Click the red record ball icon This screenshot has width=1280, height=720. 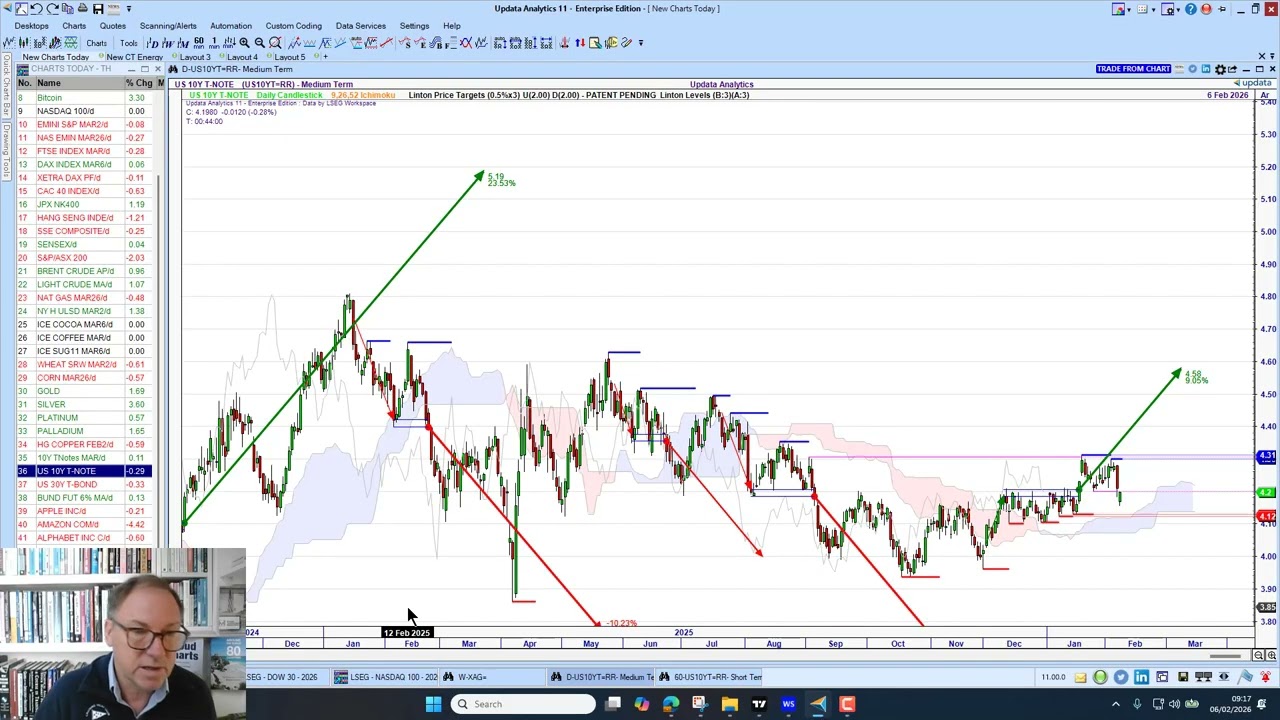pyautogui.click(x=1206, y=9)
